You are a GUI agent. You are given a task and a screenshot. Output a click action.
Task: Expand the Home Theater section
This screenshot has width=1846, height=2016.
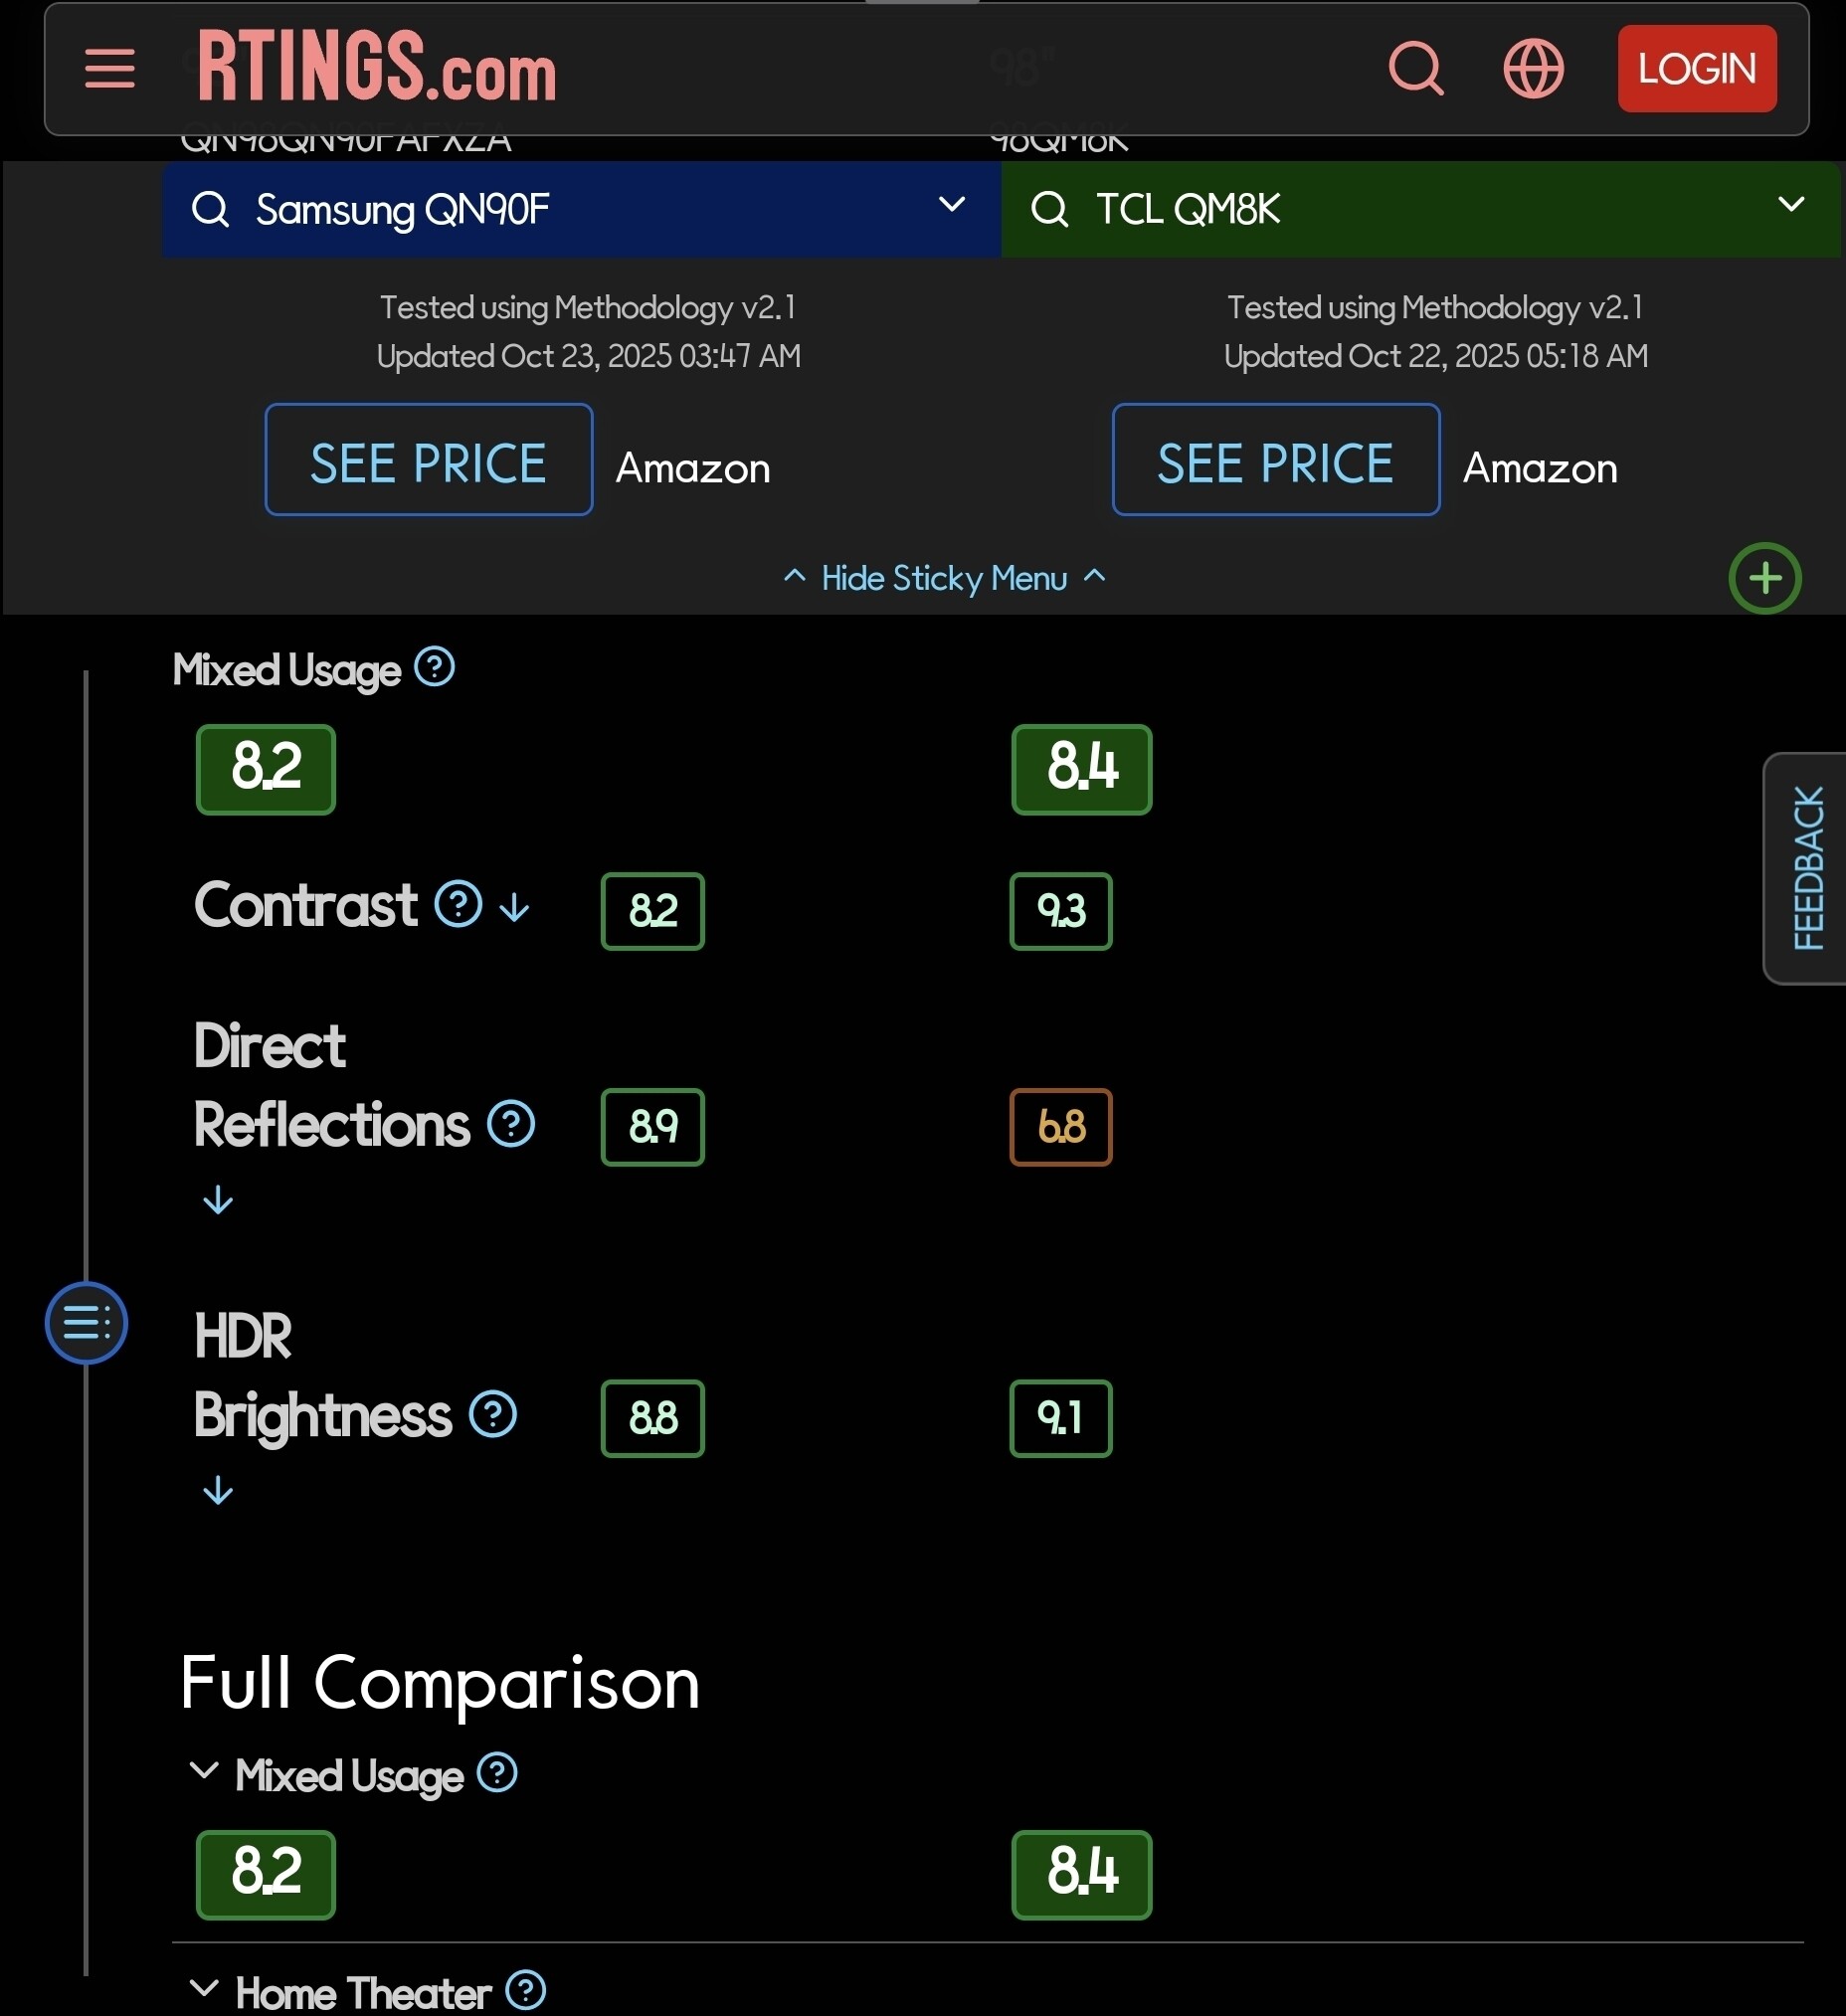pyautogui.click(x=204, y=1988)
